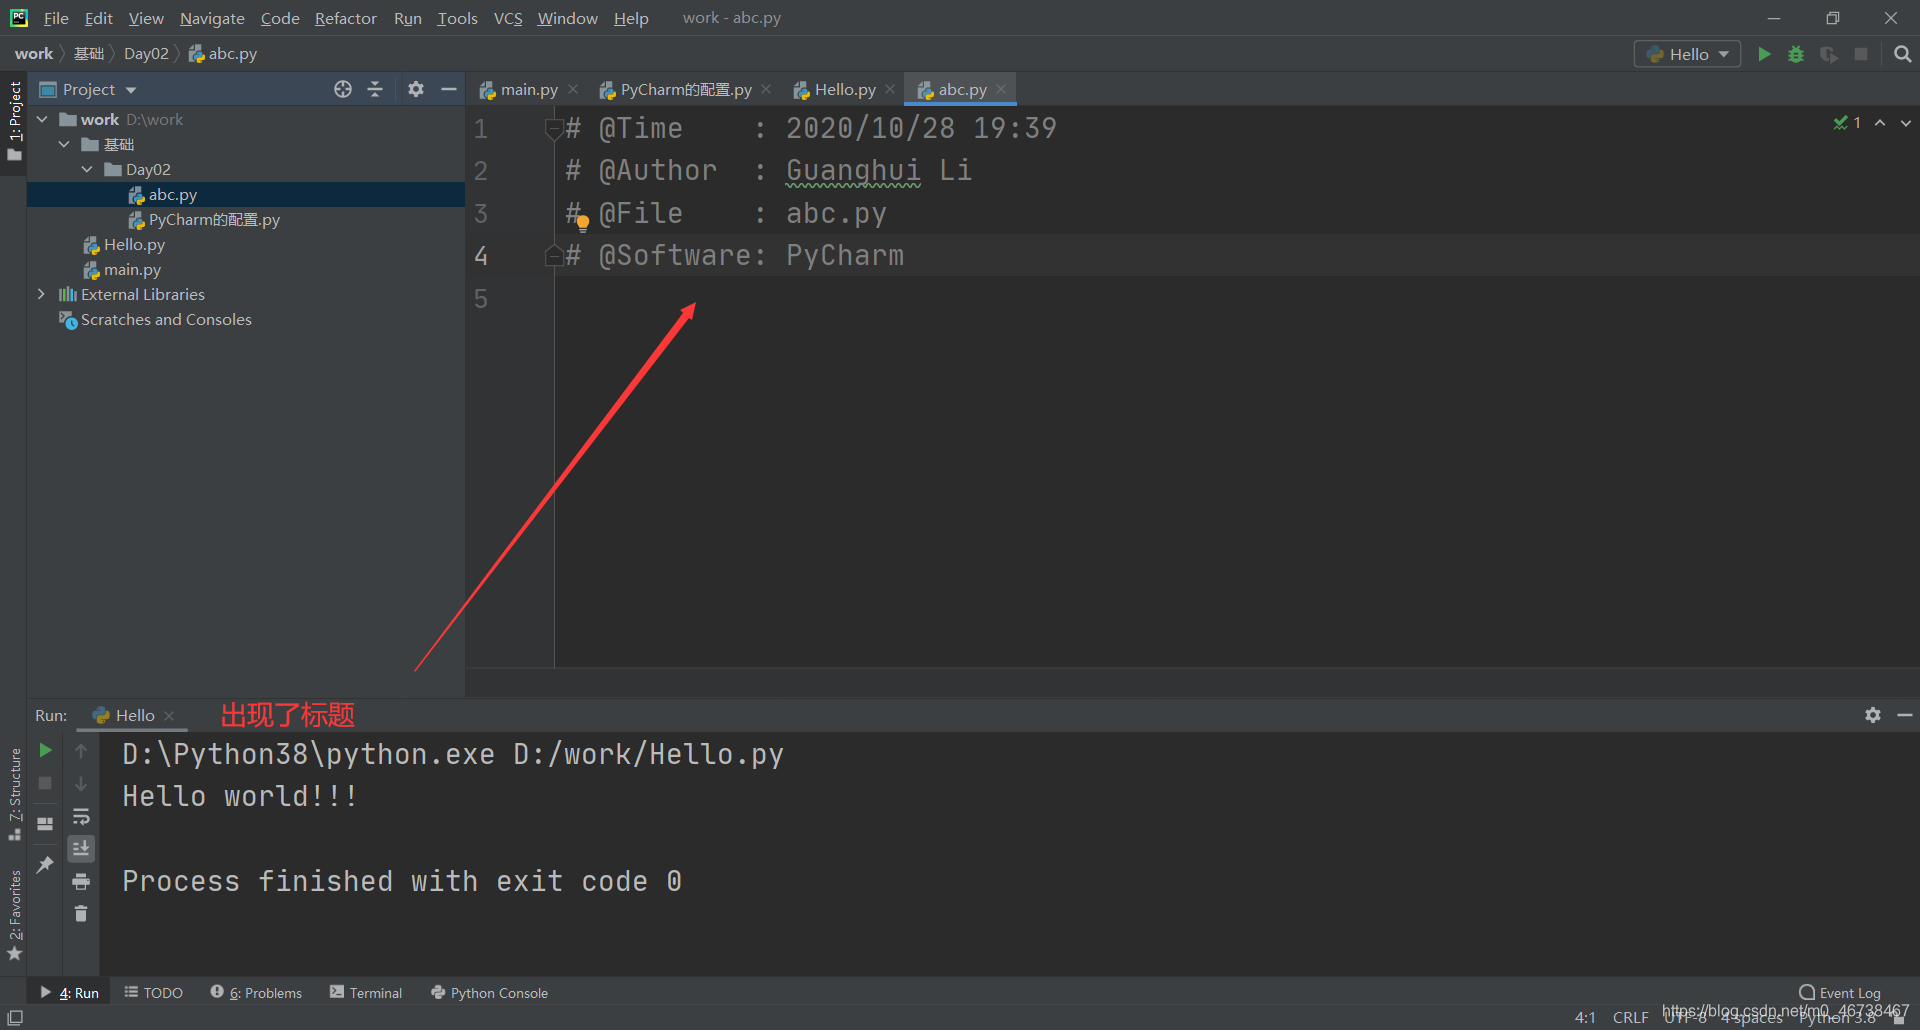Open Run panel settings gear
The image size is (1920, 1030).
[x=1873, y=715]
